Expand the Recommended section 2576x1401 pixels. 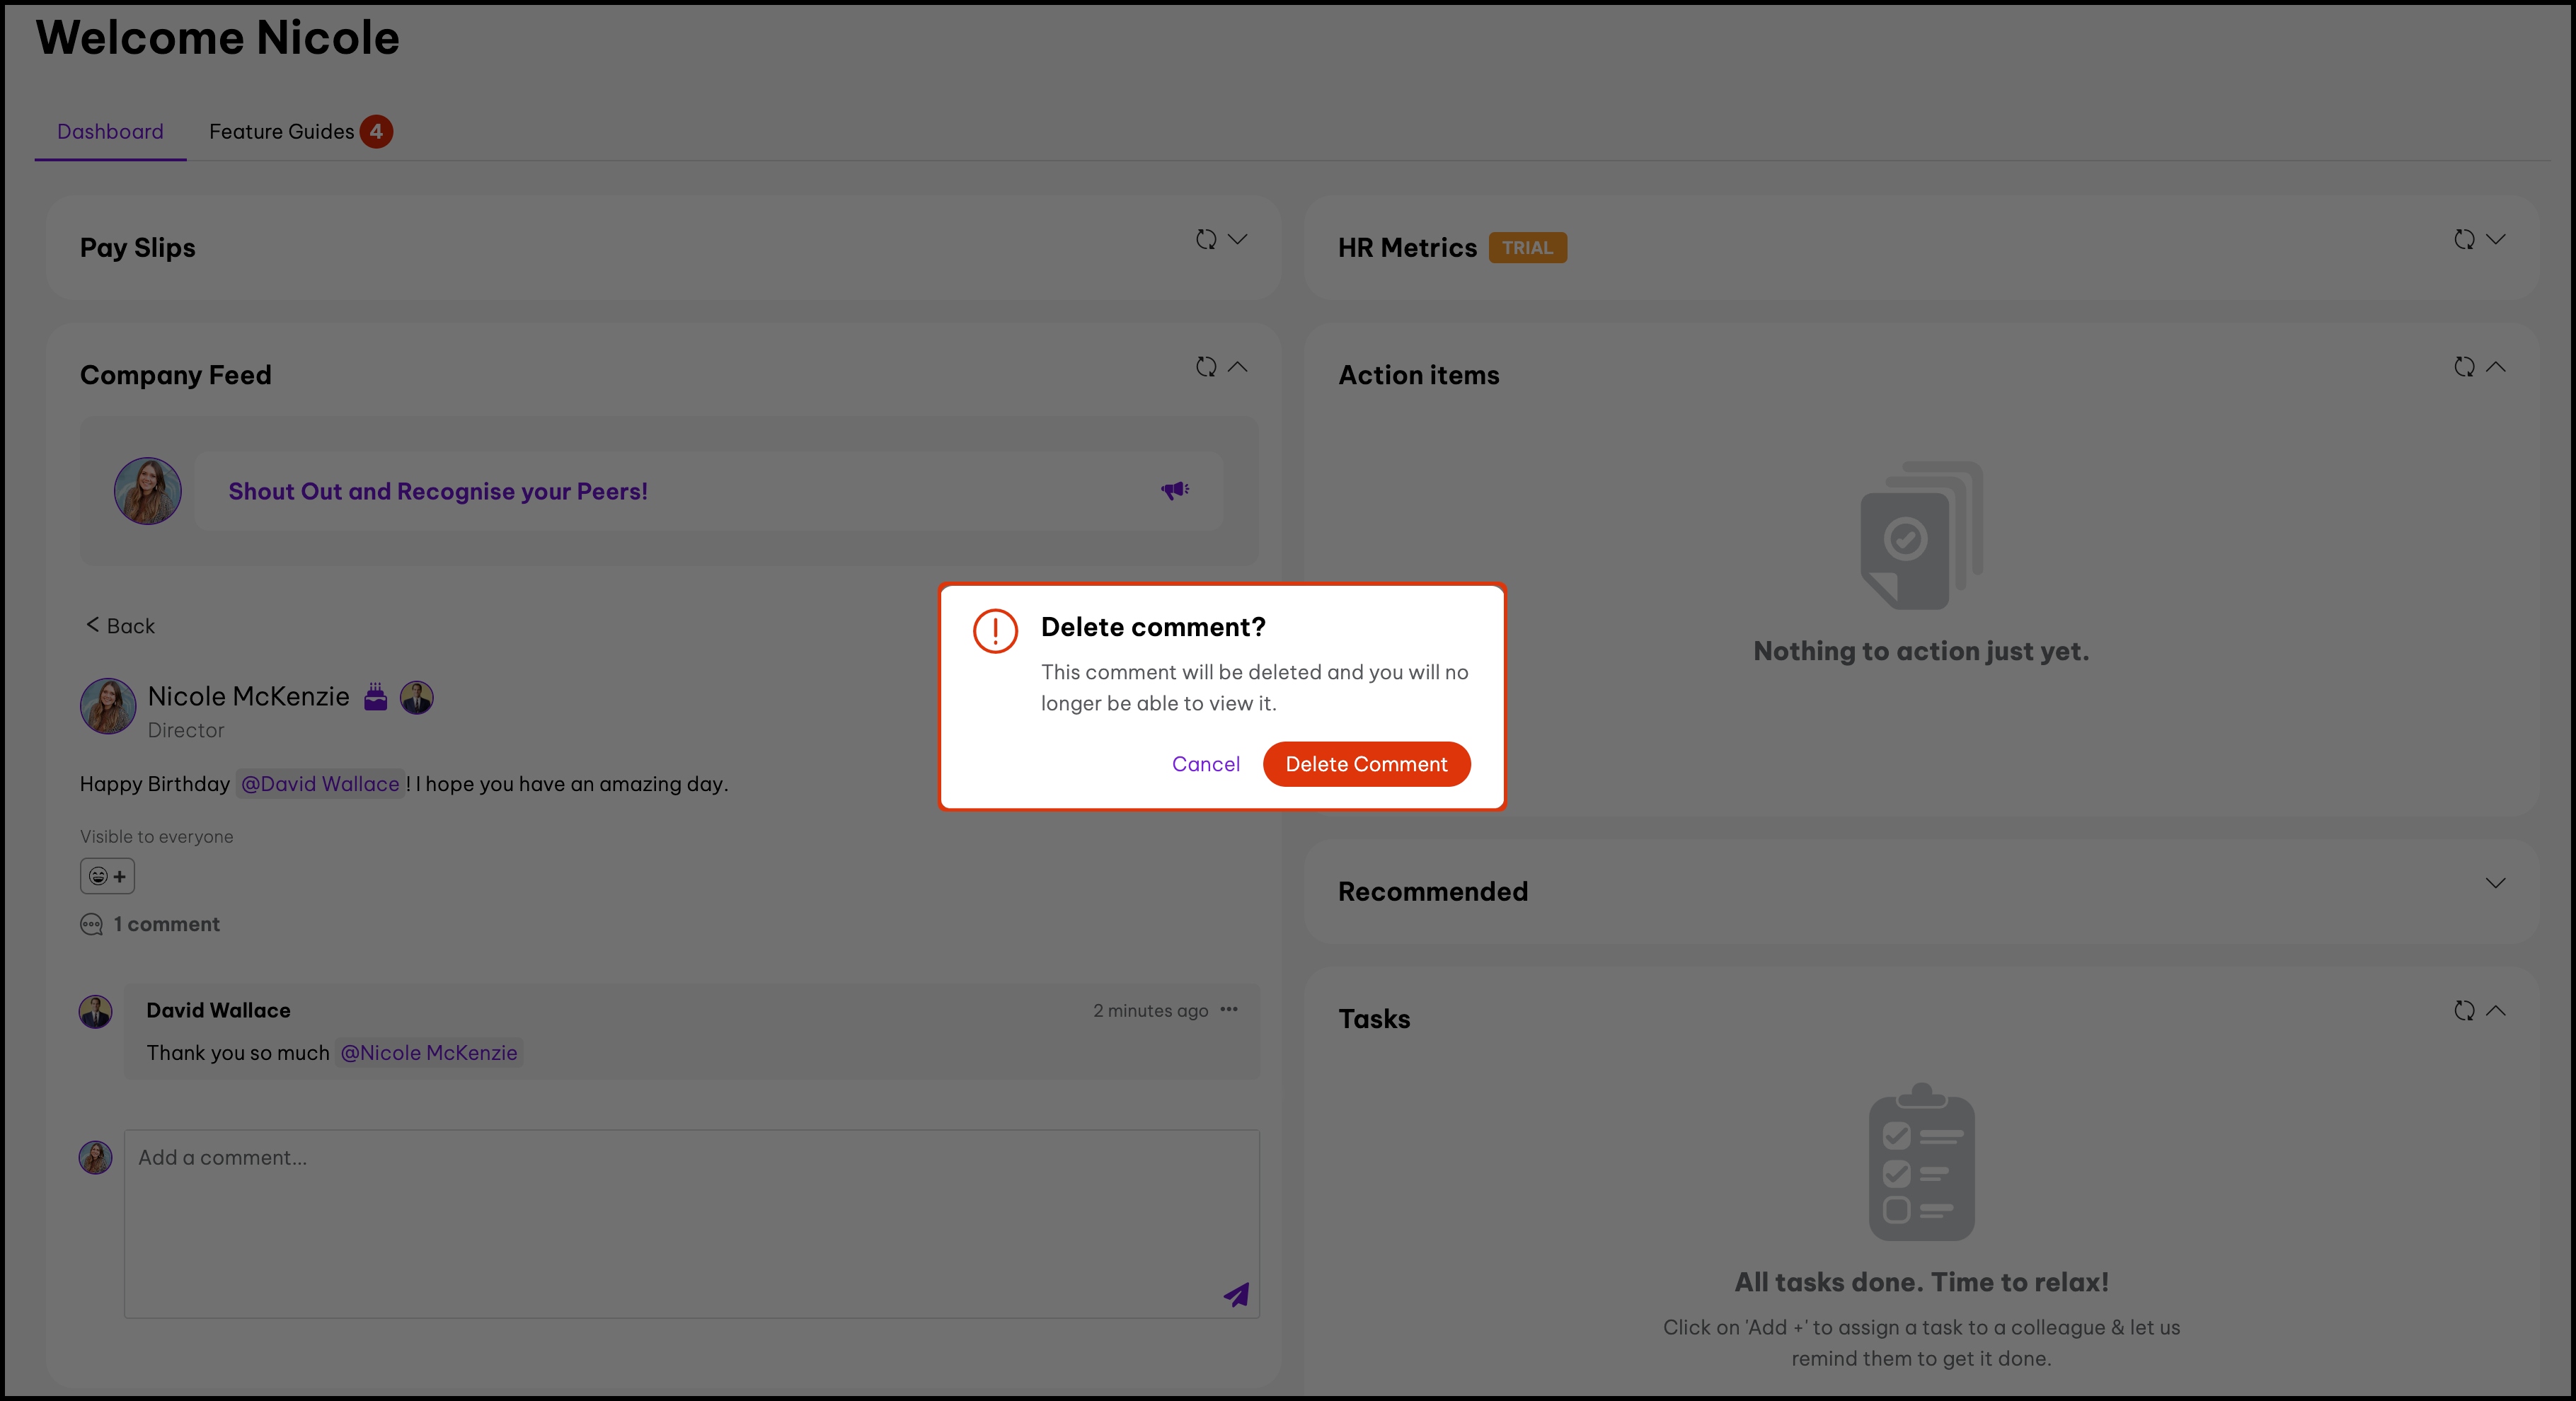[2496, 883]
